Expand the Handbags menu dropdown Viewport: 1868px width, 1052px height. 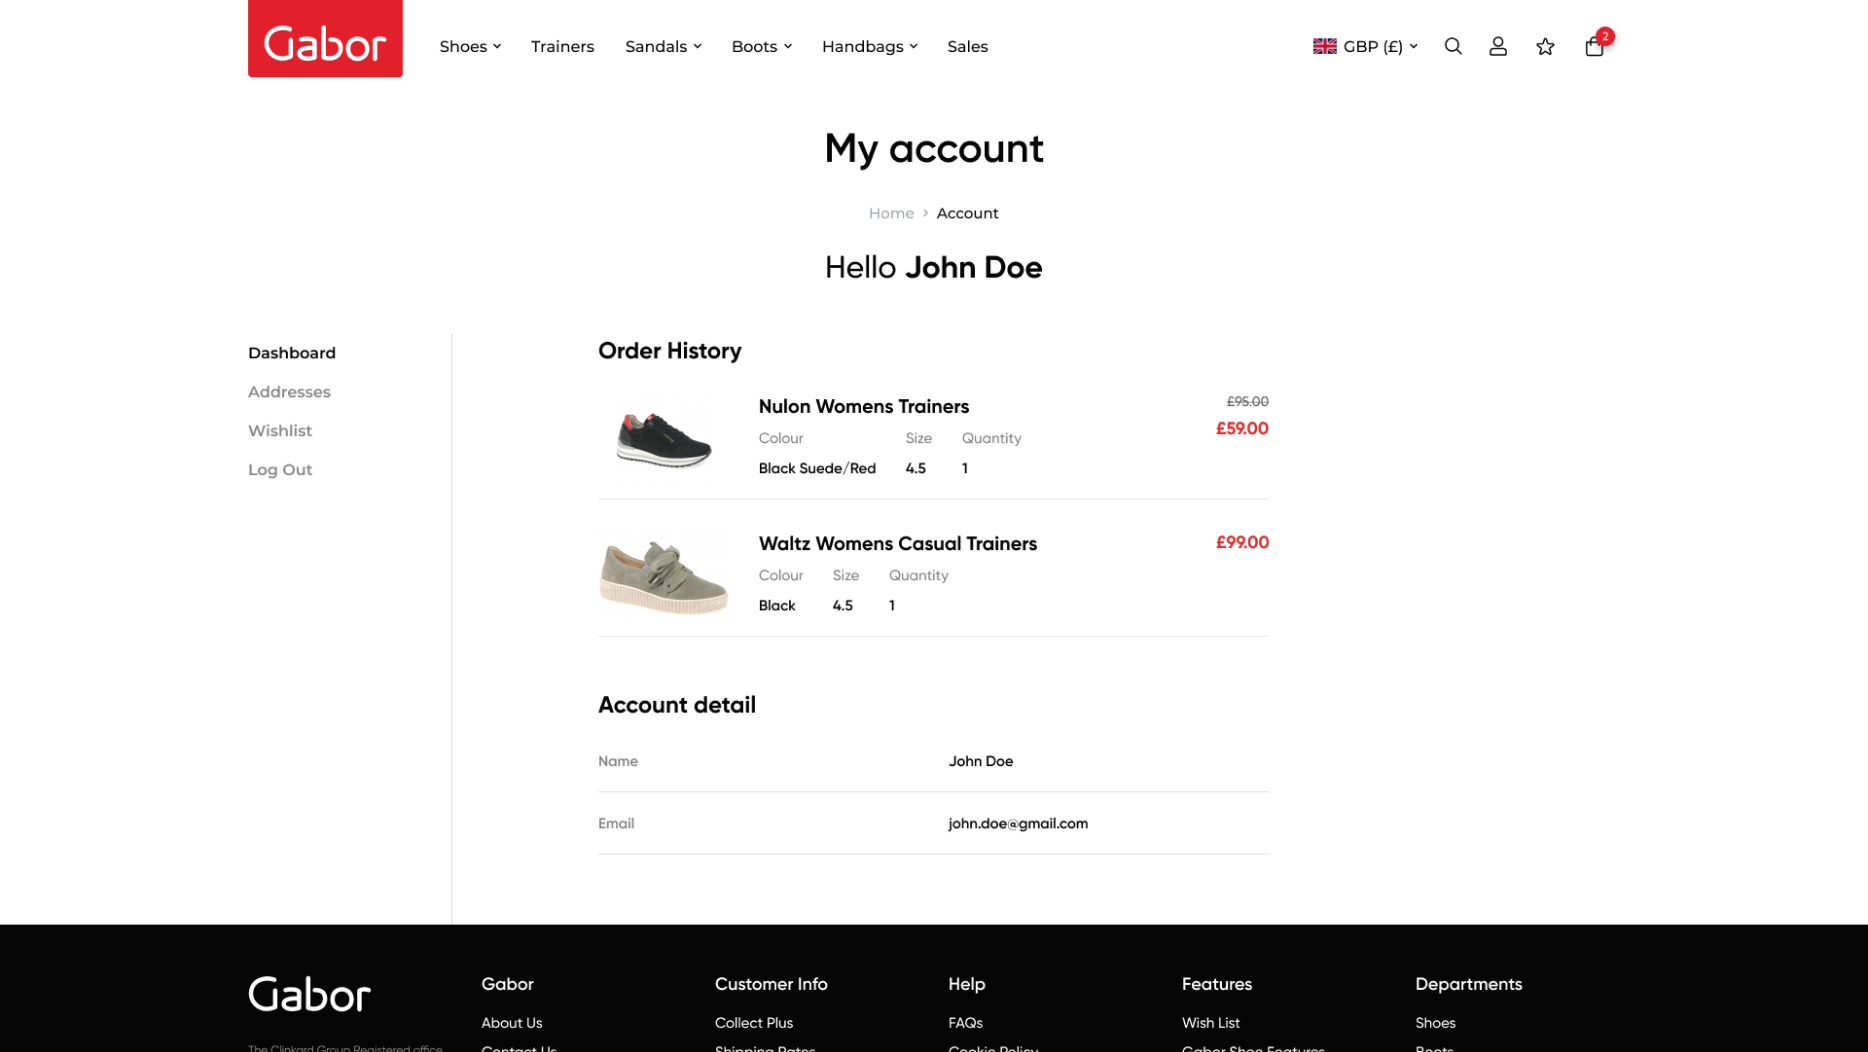click(869, 46)
